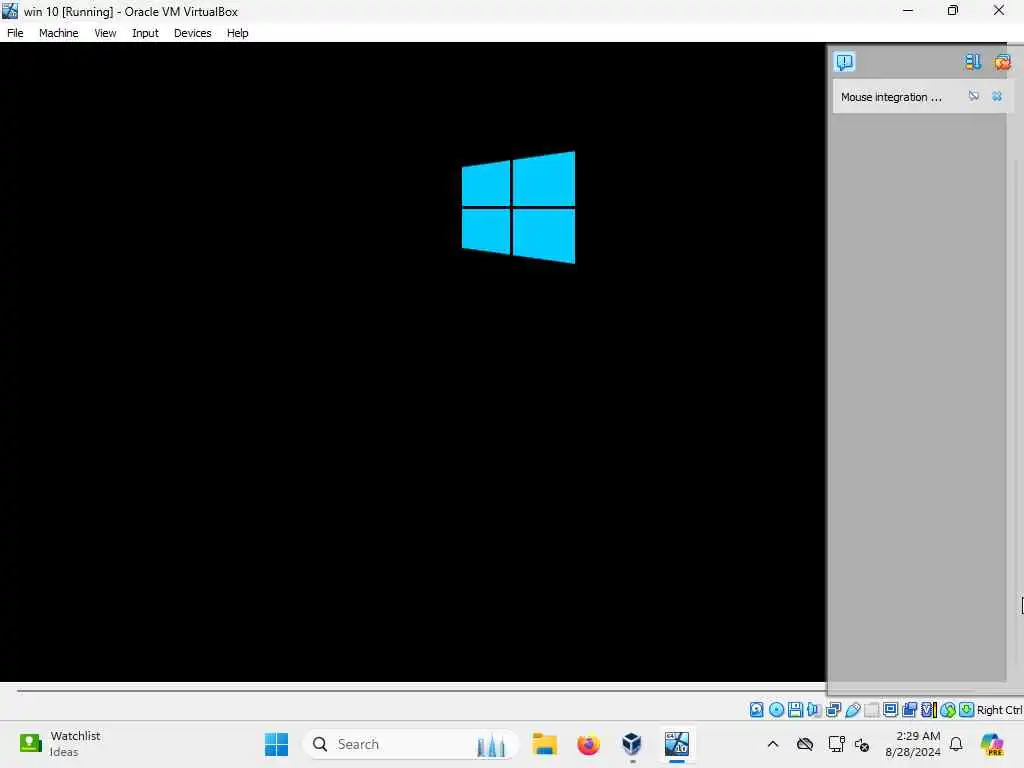The height and width of the screenshot is (768, 1024).
Task: Click the cloud sync tray icon
Action: (805, 744)
